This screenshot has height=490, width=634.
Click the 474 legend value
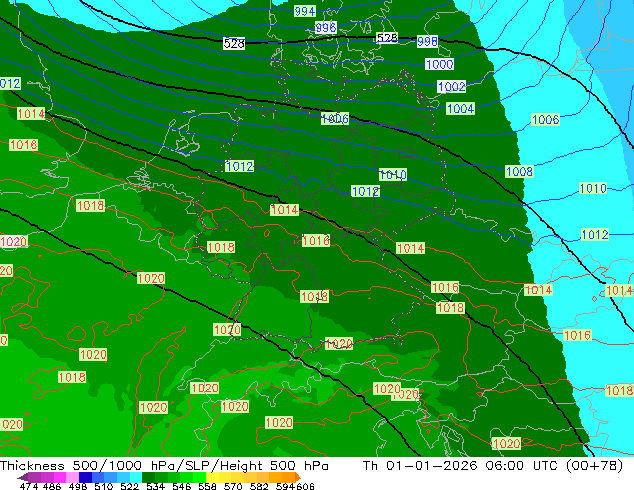[29, 486]
